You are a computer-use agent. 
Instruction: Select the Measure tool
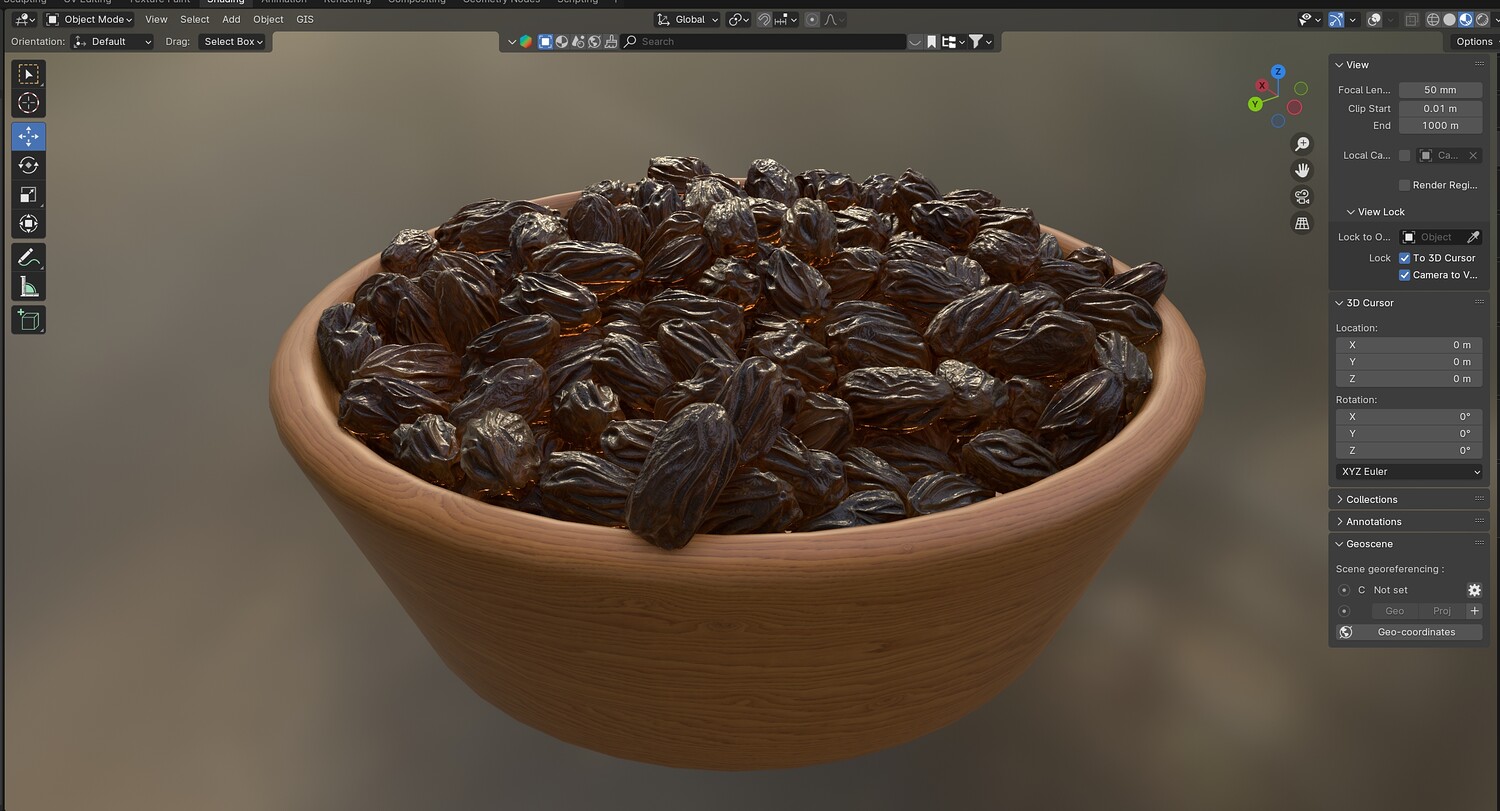[28, 287]
